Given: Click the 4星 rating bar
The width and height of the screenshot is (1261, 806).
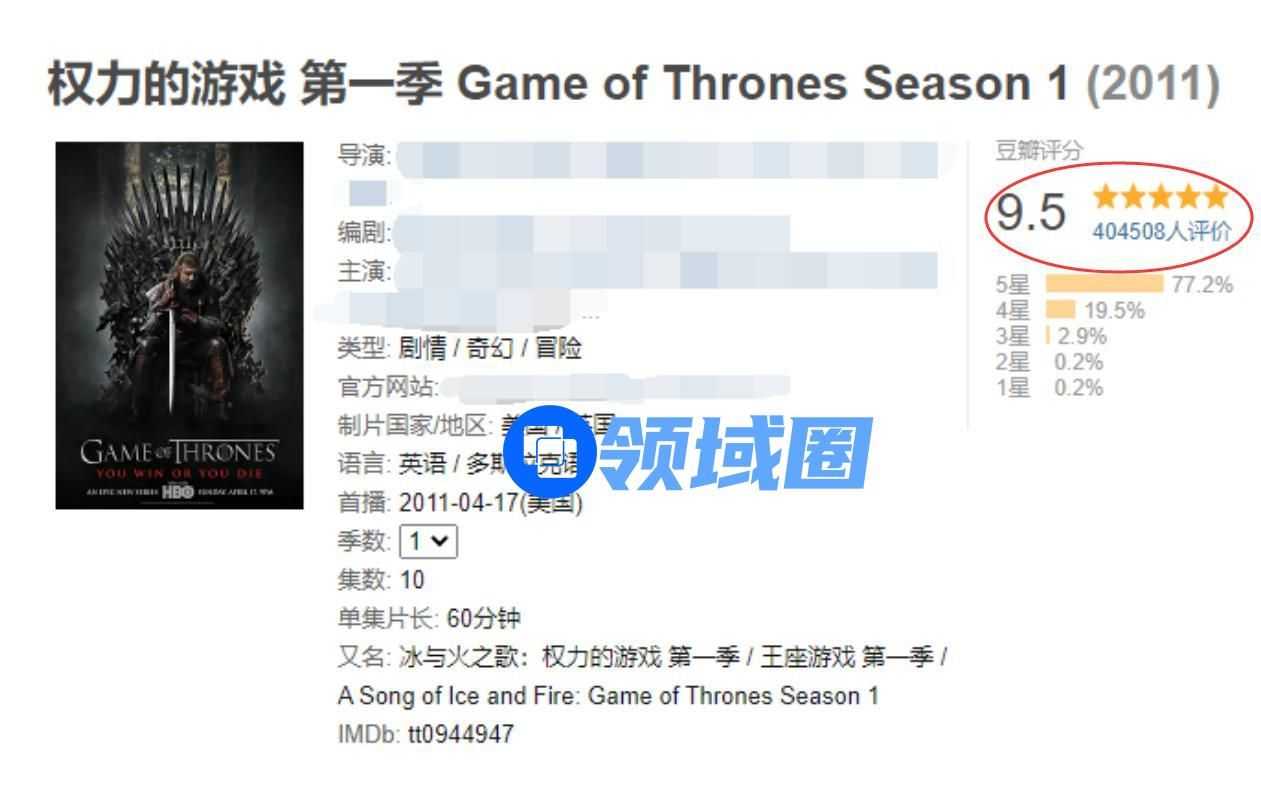Looking at the screenshot, I should (1061, 311).
